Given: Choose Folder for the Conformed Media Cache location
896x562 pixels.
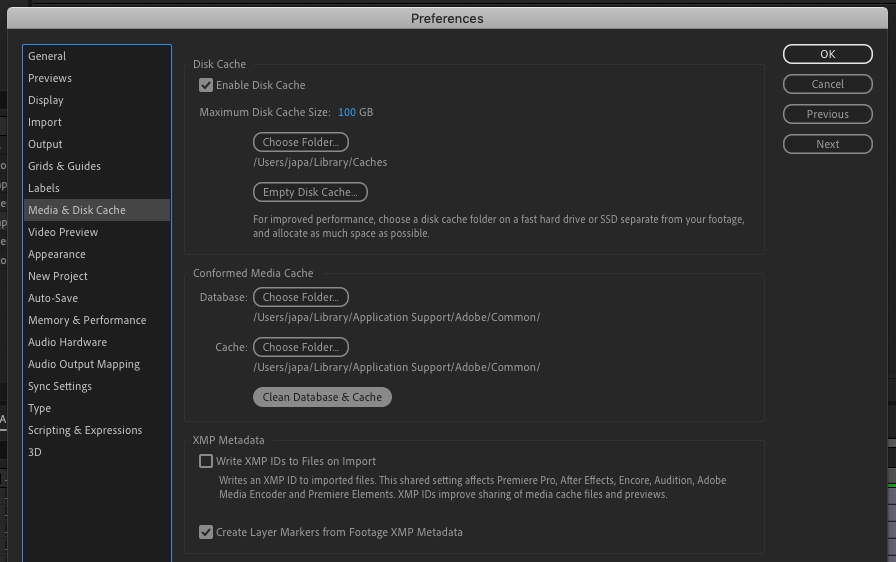Looking at the screenshot, I should click(301, 347).
